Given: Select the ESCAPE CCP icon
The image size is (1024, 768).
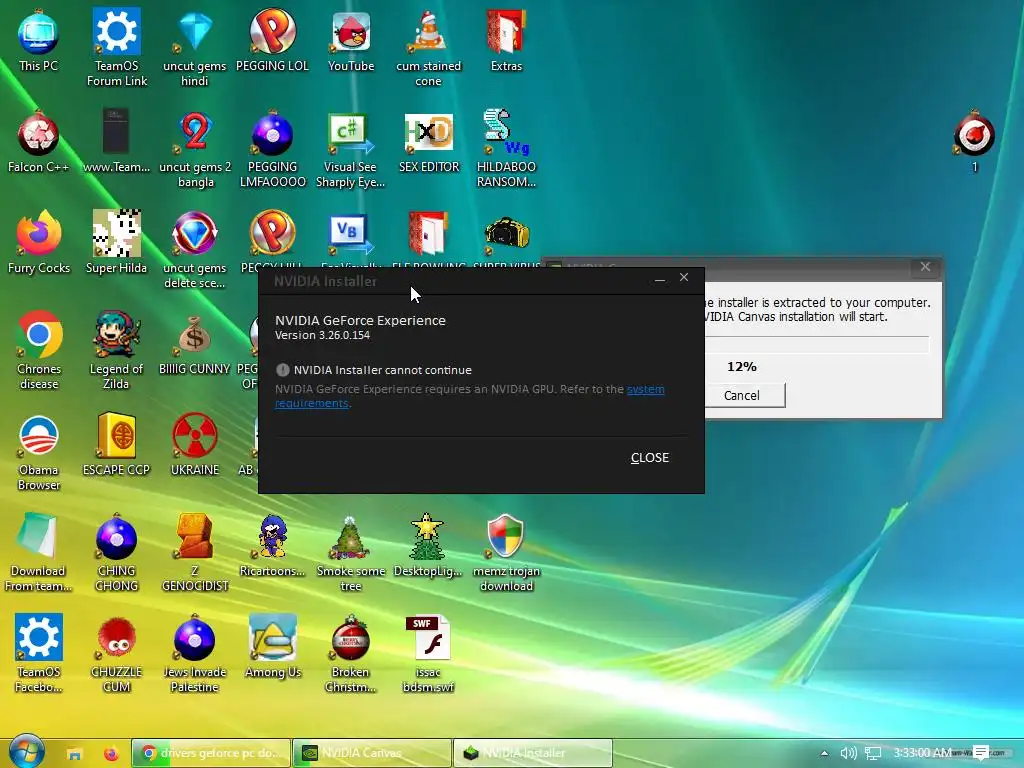Looking at the screenshot, I should (117, 445).
